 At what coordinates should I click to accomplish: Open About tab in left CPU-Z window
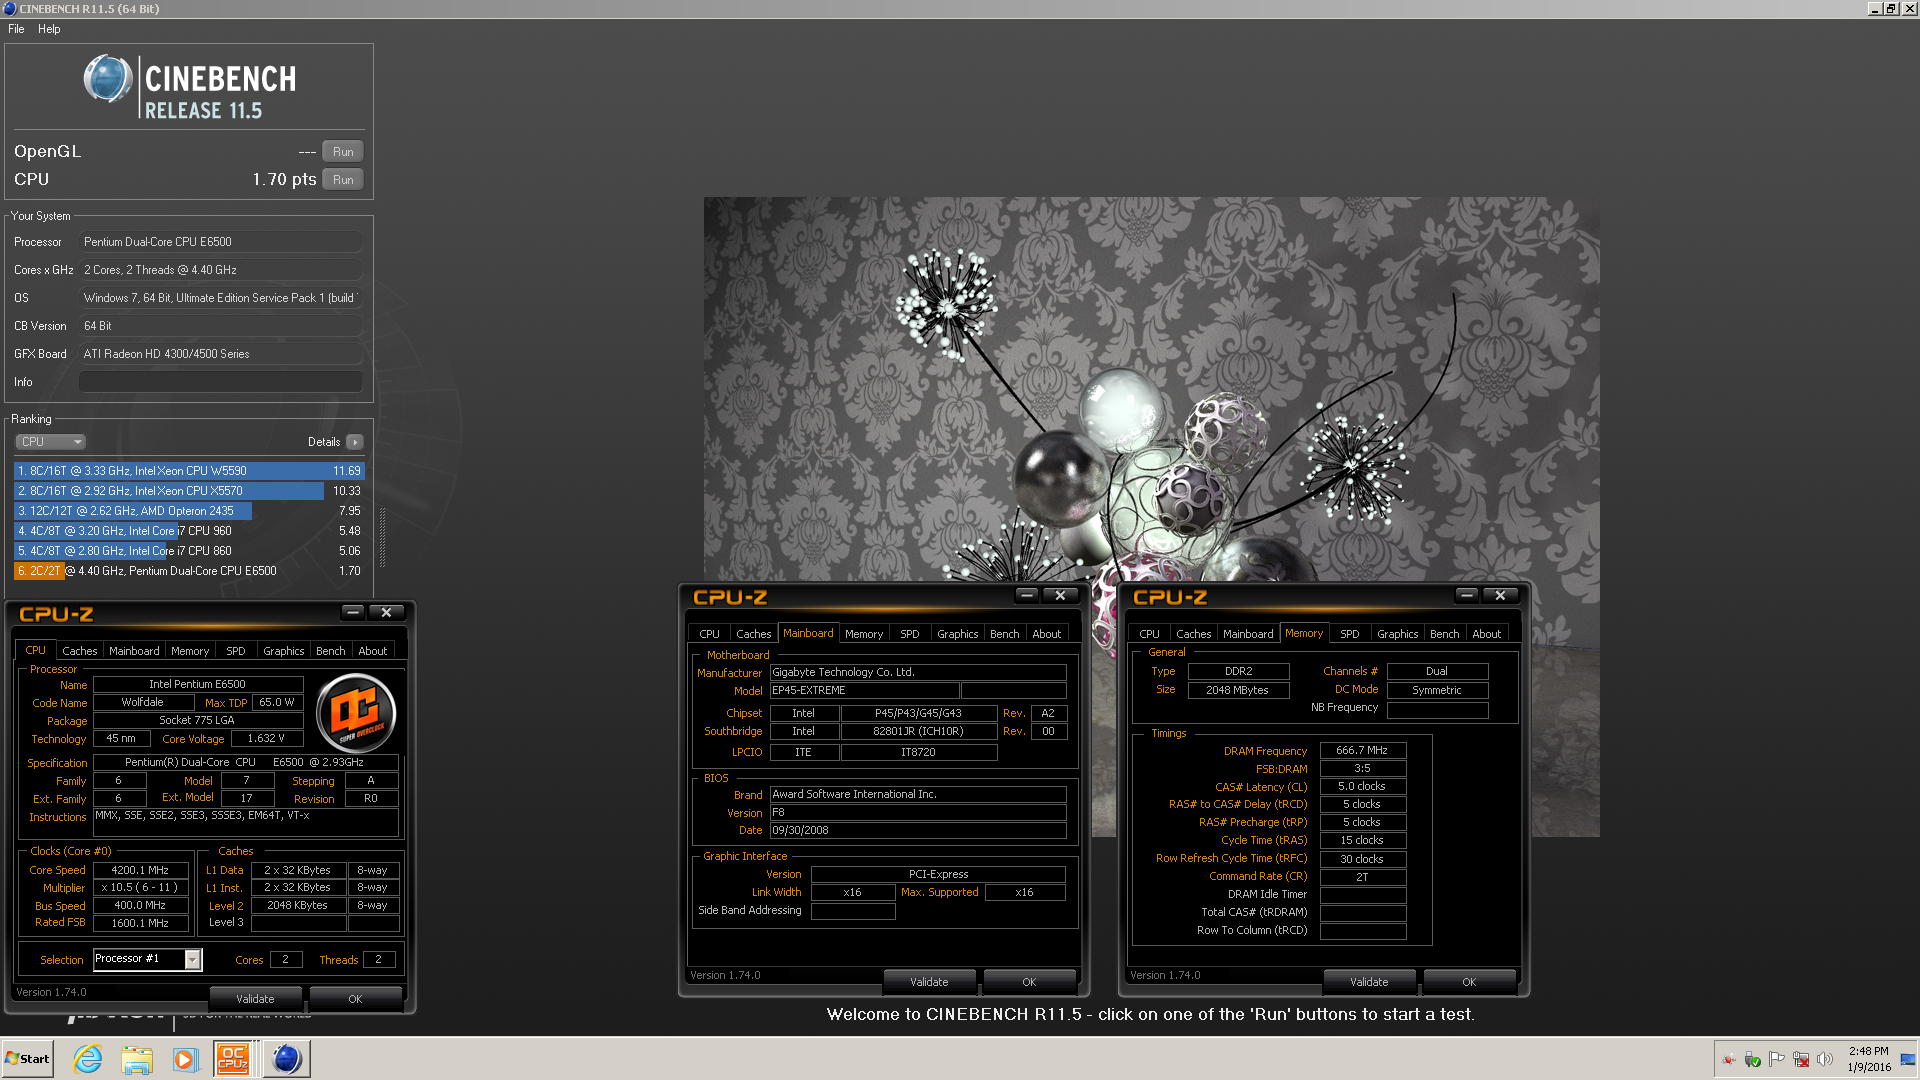click(x=373, y=651)
